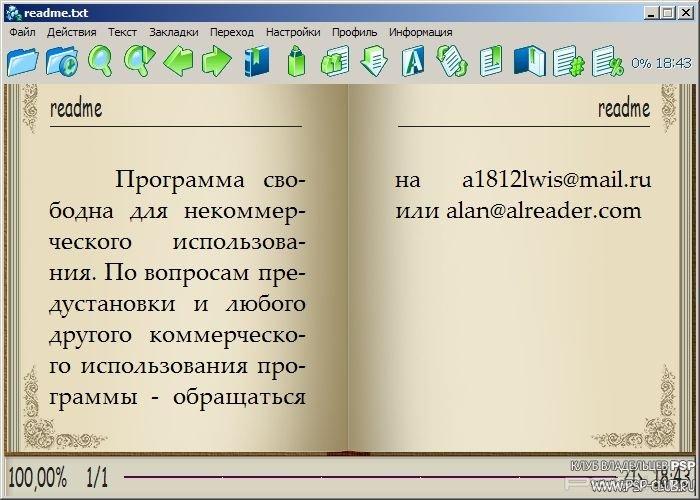The image size is (700, 500).
Task: Click the blue book icon in toolbar
Action: [x=256, y=62]
